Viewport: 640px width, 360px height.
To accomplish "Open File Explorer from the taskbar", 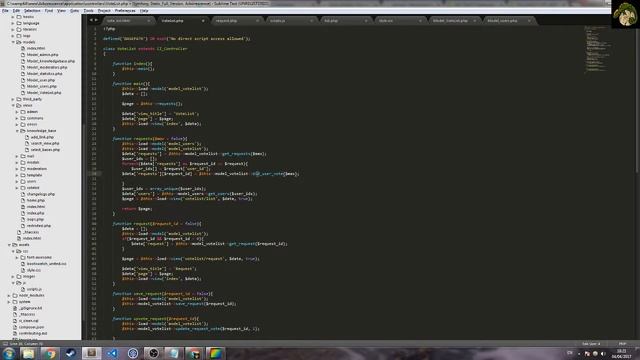I will pyautogui.click(x=29, y=353).
